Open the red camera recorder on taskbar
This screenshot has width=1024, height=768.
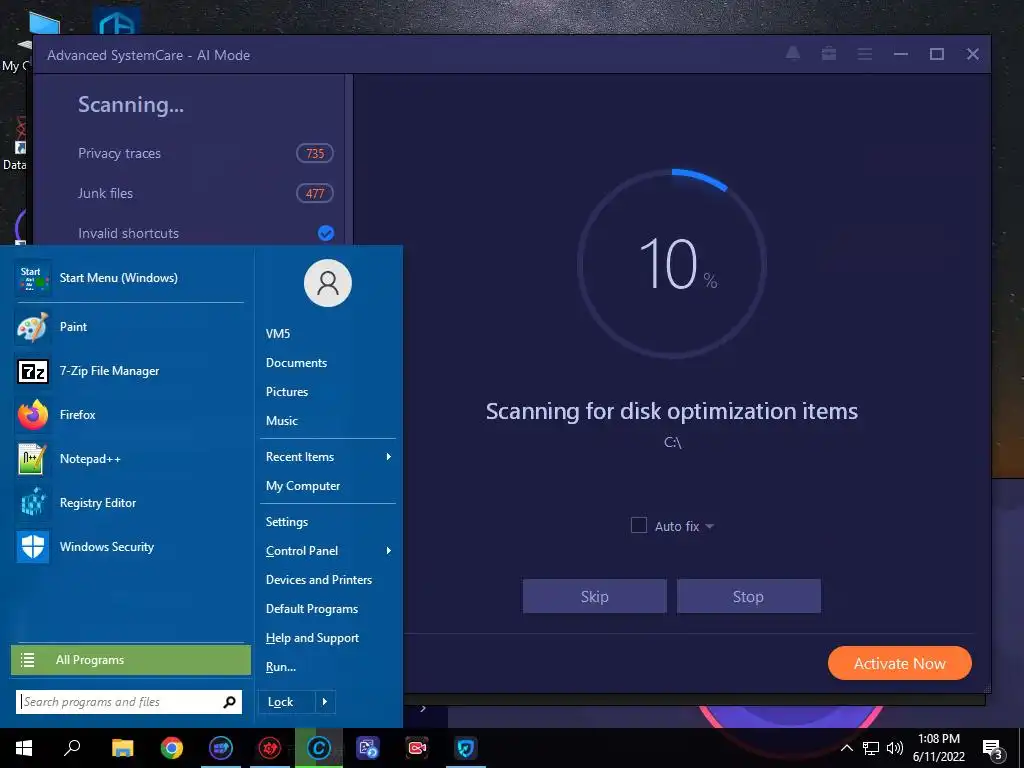click(x=417, y=748)
